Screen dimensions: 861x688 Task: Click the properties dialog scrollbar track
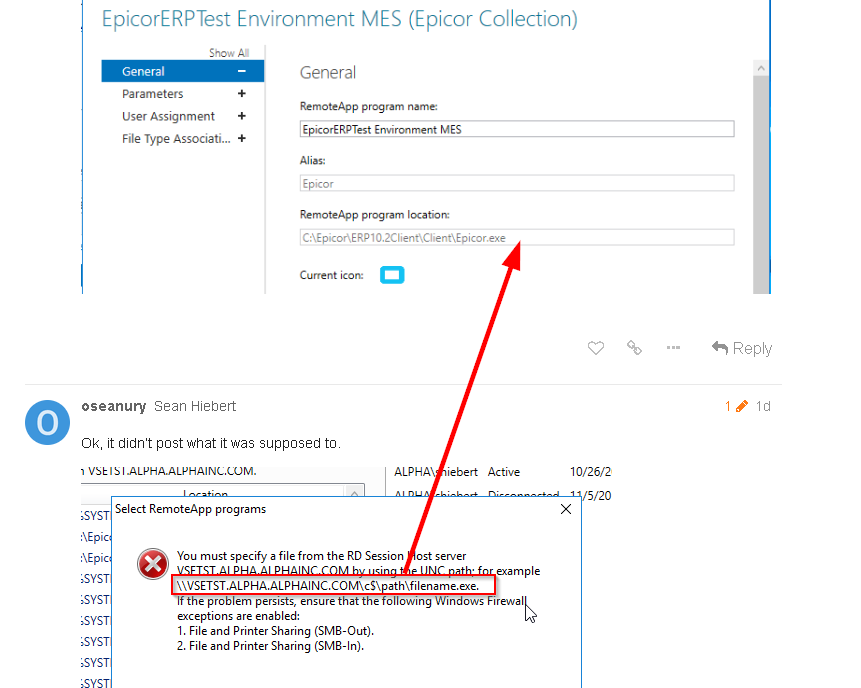click(x=761, y=184)
